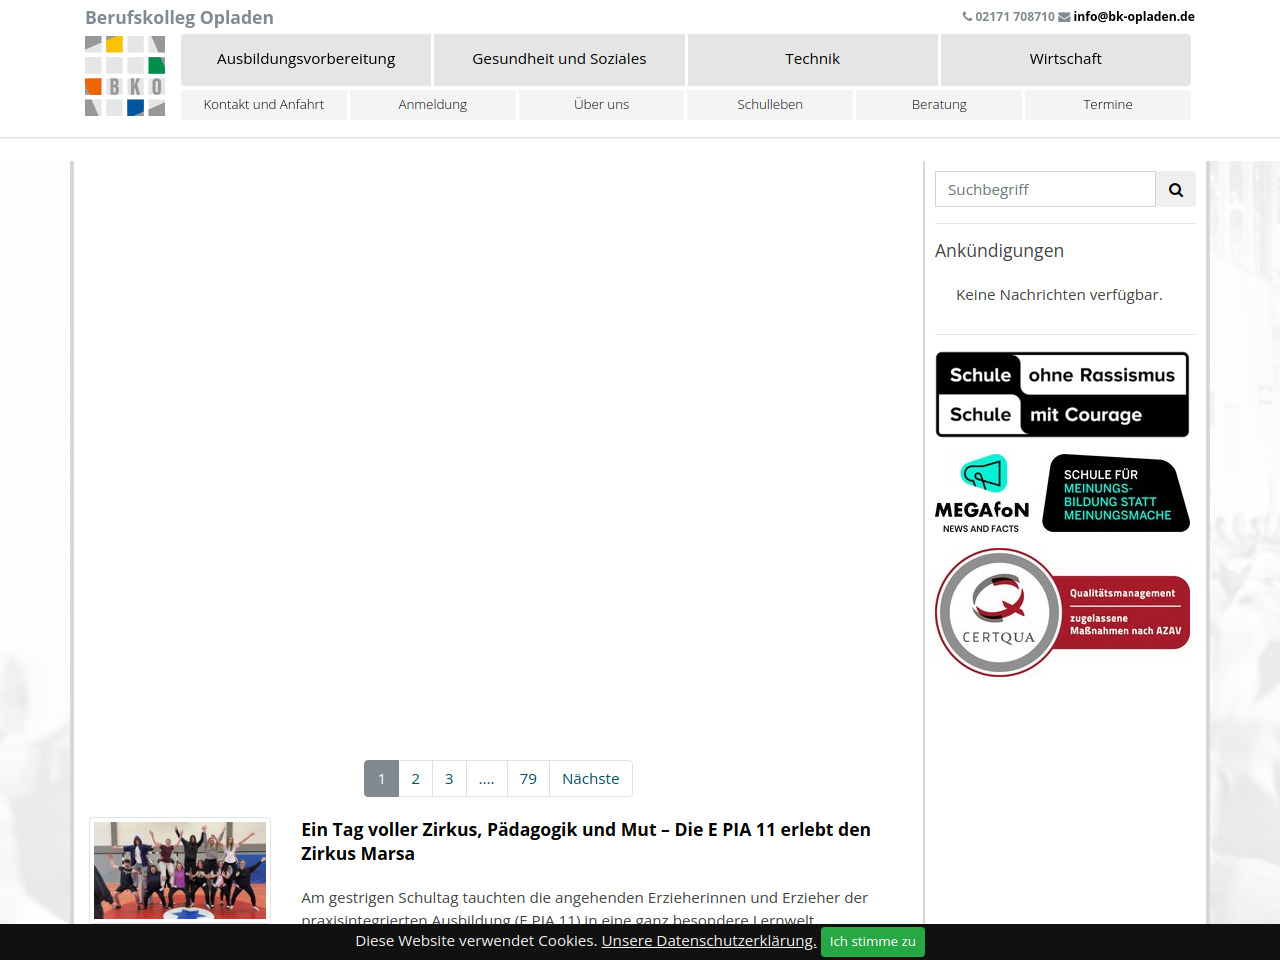Accept cookies with Ich stimme zu
Viewport: 1280px width, 960px height.
[872, 942]
